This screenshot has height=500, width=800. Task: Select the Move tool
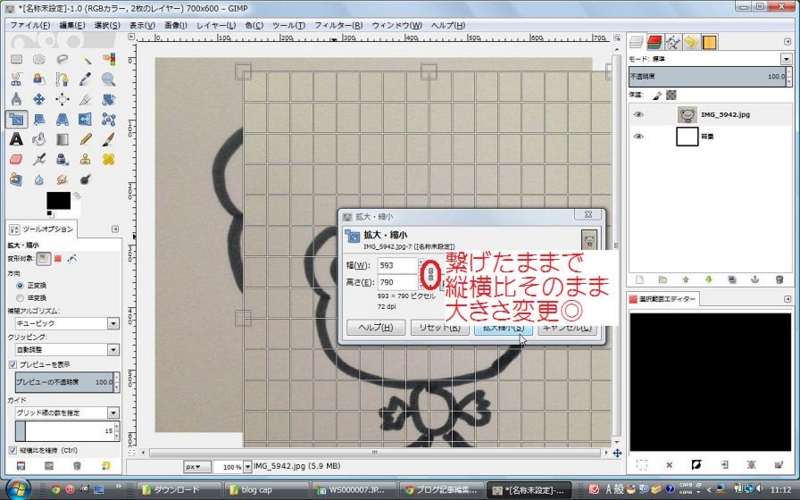[39, 99]
